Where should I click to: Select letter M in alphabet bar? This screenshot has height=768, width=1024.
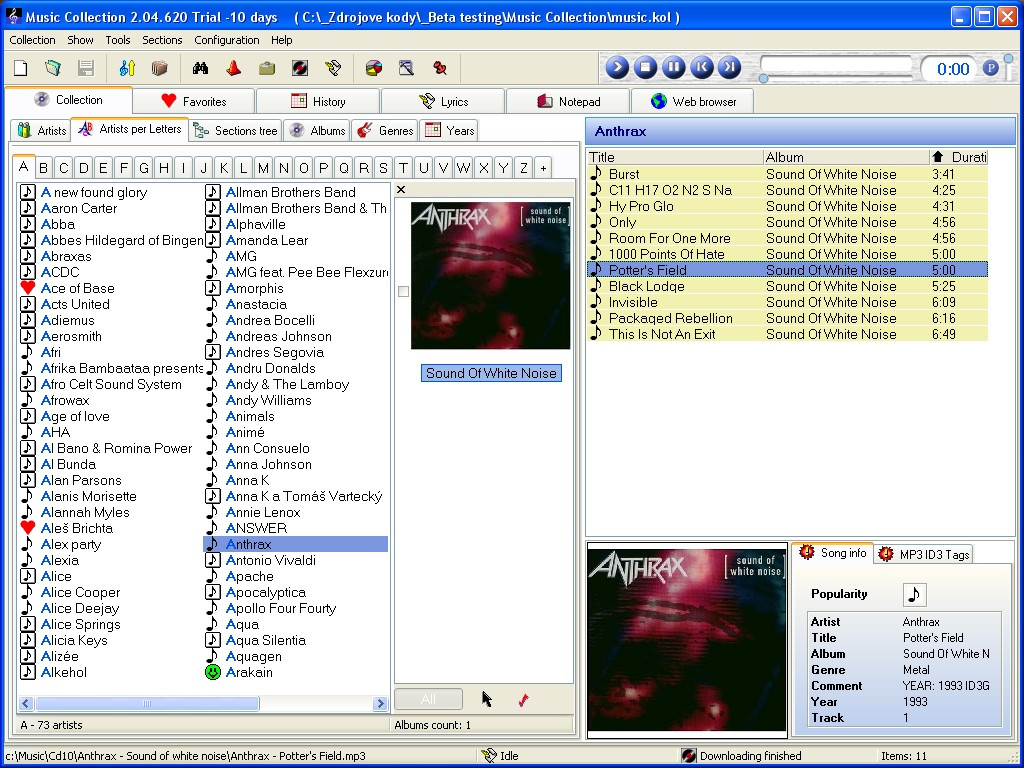pos(263,168)
